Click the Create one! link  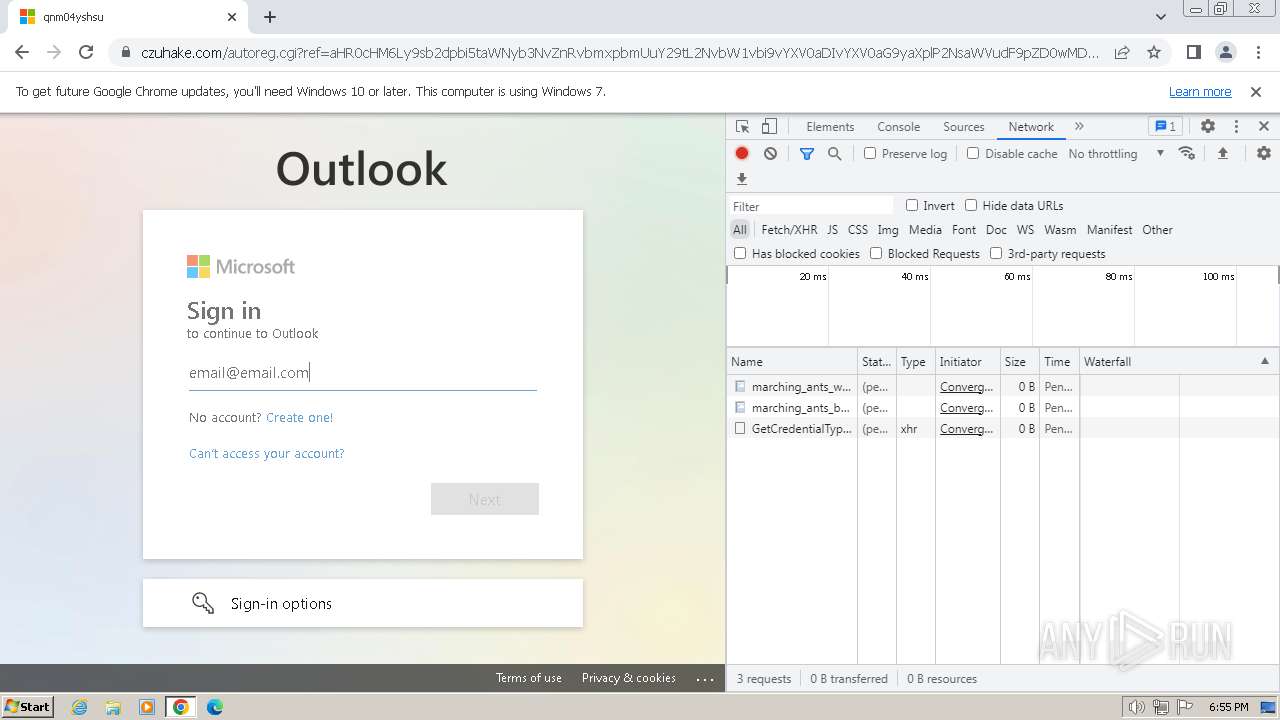click(300, 418)
